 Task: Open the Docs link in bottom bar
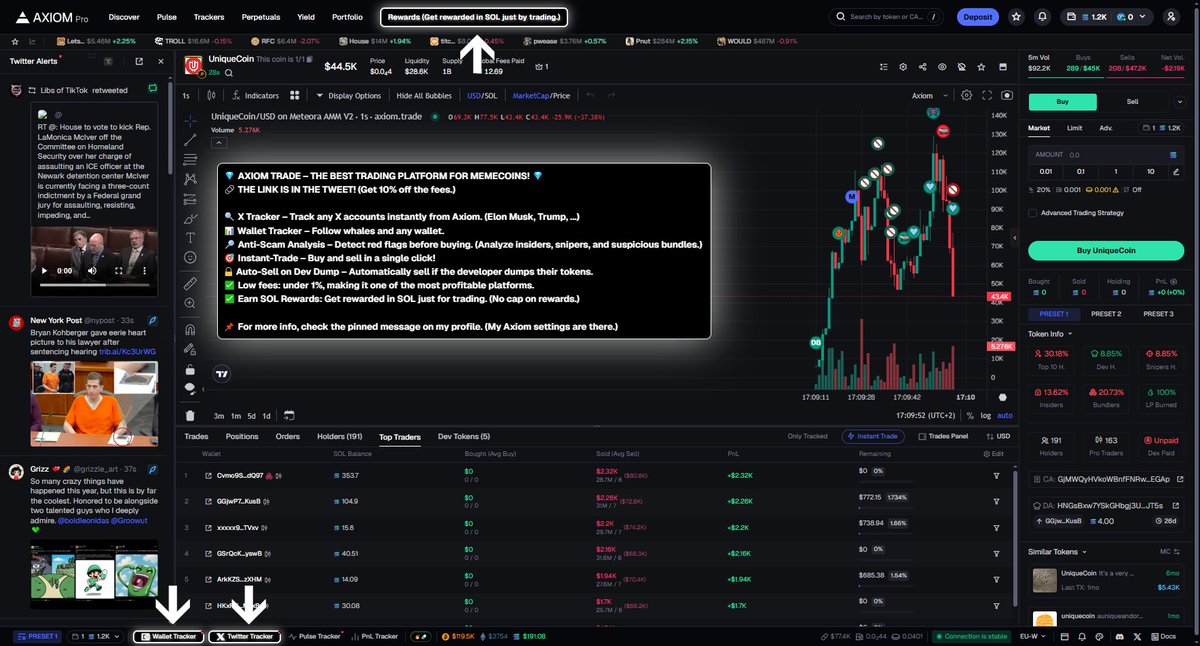[x=1163, y=636]
